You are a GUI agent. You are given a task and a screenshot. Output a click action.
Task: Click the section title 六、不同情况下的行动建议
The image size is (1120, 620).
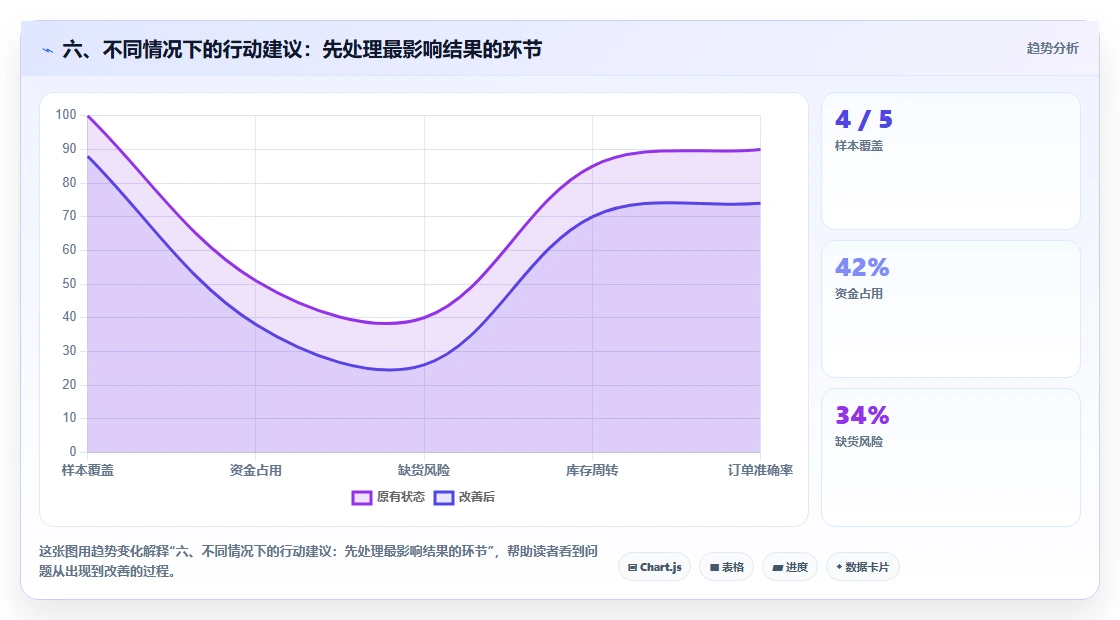pos(302,49)
